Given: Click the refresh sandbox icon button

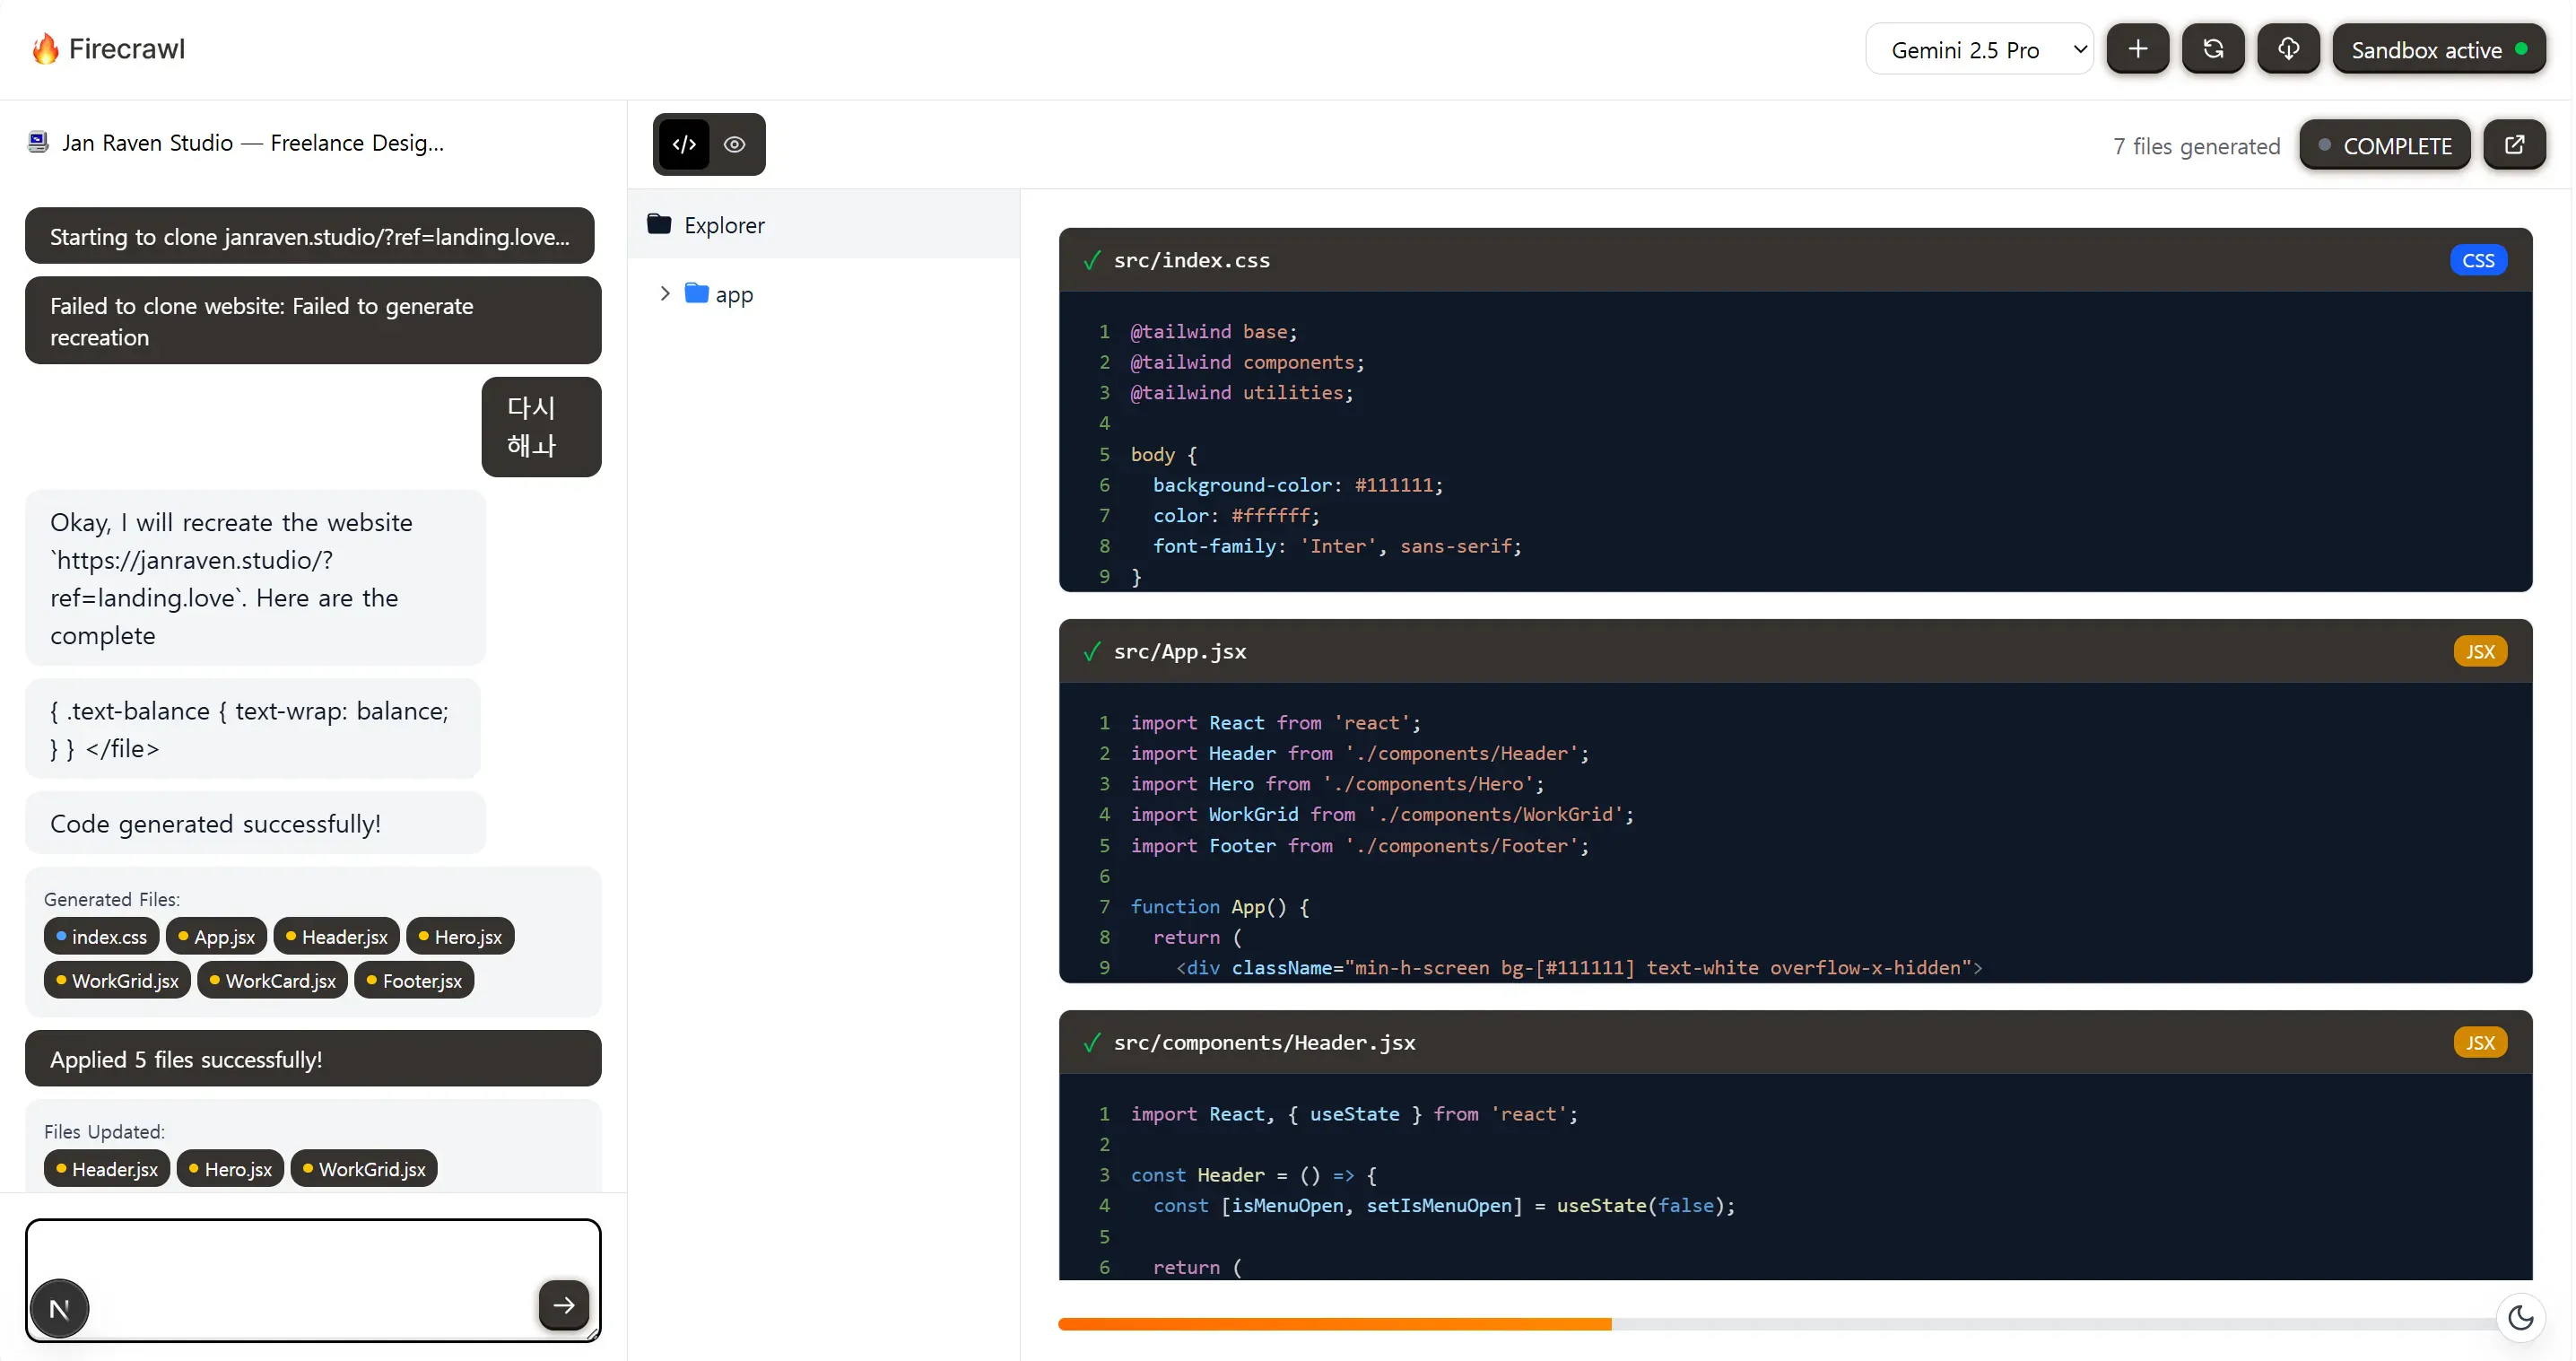Looking at the screenshot, I should 2212,49.
